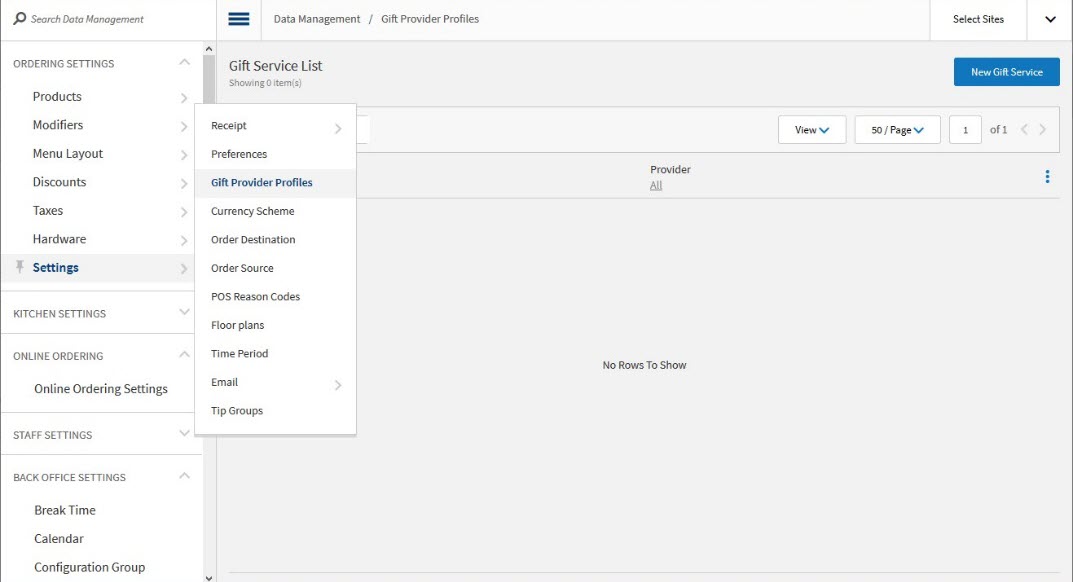
Task: Click the page number input field
Action: point(965,130)
